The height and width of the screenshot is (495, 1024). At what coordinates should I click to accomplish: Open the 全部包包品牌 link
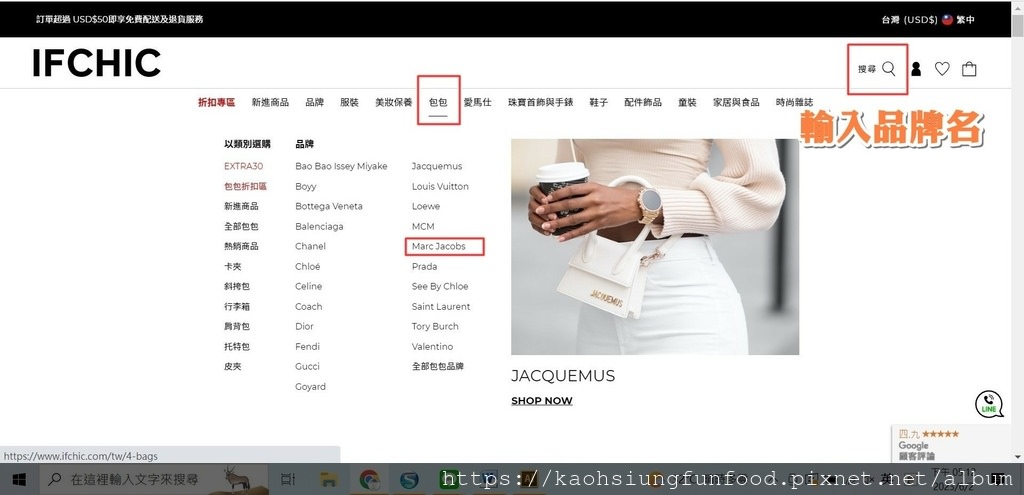point(438,367)
